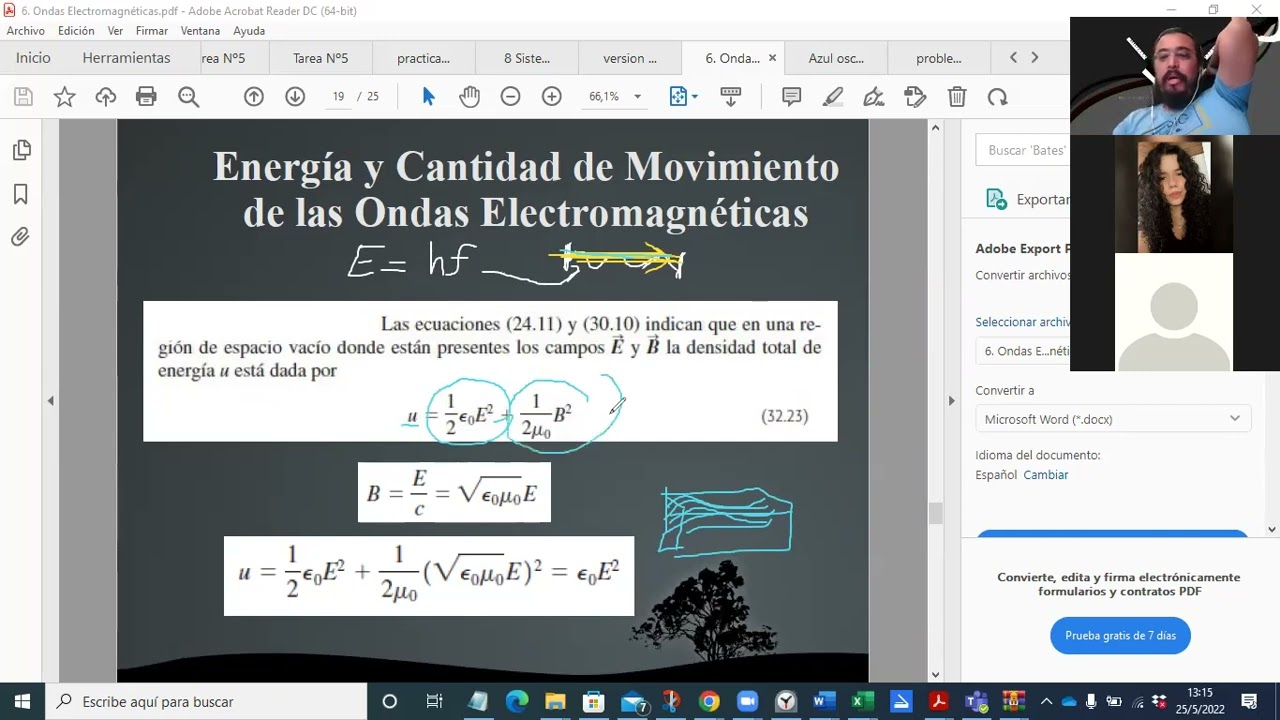This screenshot has height=720, width=1280.
Task: Open the fit page options
Action: (684, 97)
